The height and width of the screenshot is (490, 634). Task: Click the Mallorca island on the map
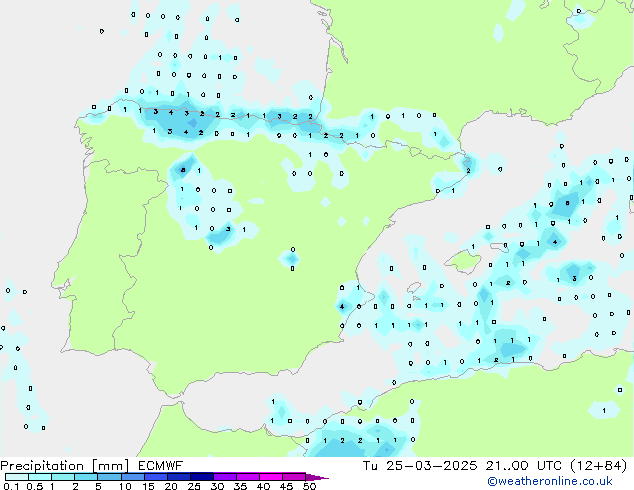point(464,262)
